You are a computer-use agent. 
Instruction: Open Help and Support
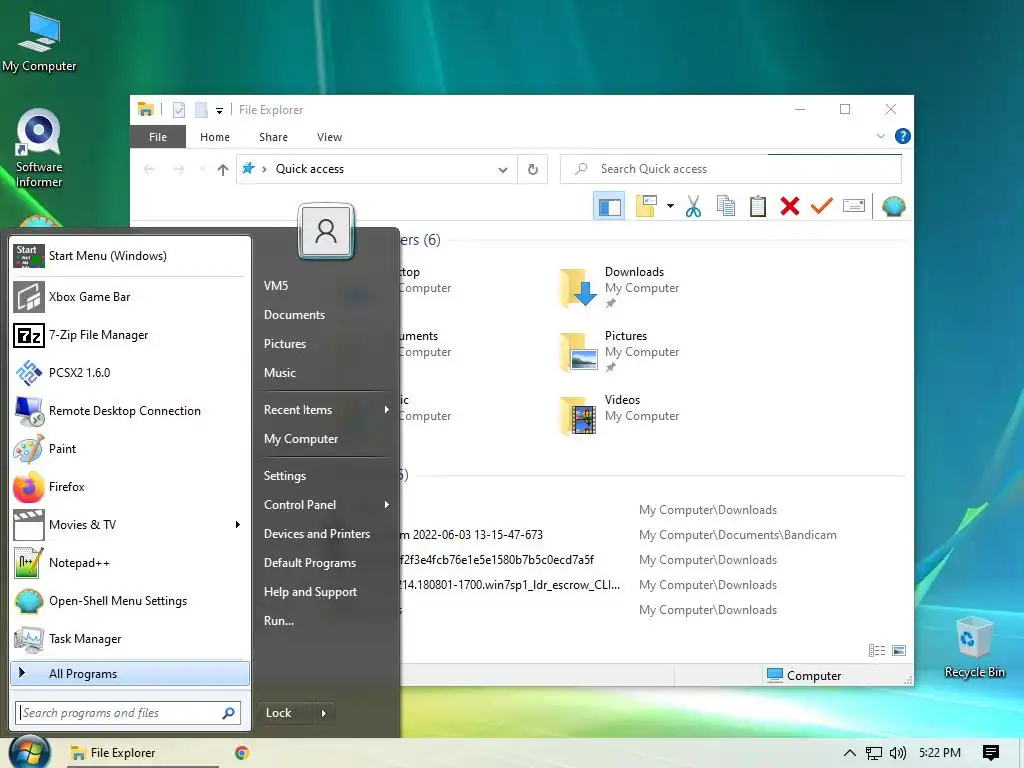(x=327, y=592)
